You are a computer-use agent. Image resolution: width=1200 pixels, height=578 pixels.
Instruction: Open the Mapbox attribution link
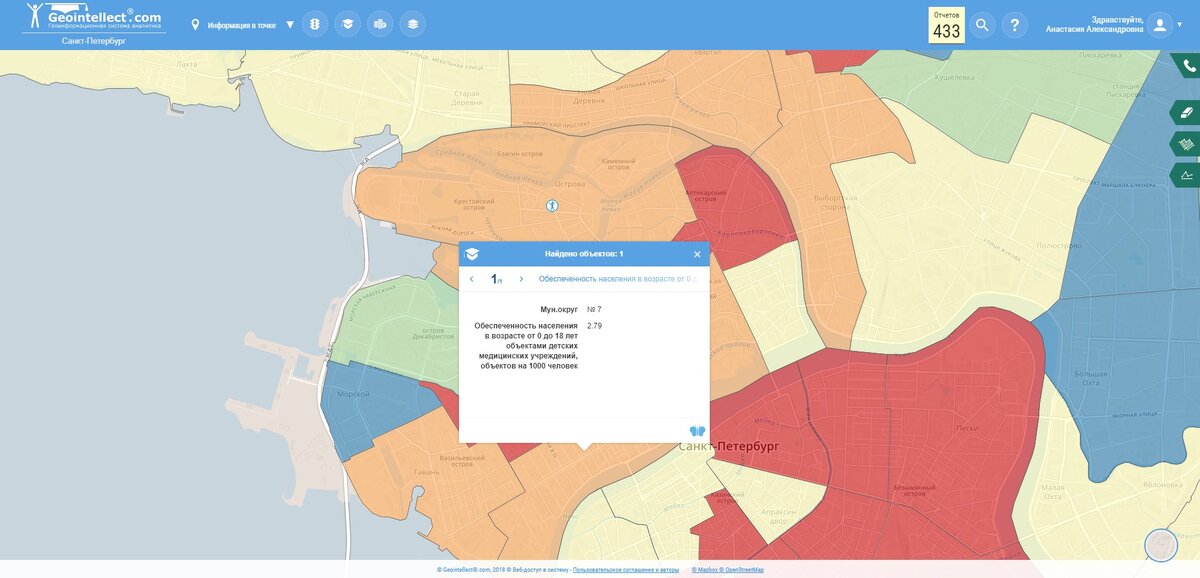point(706,570)
